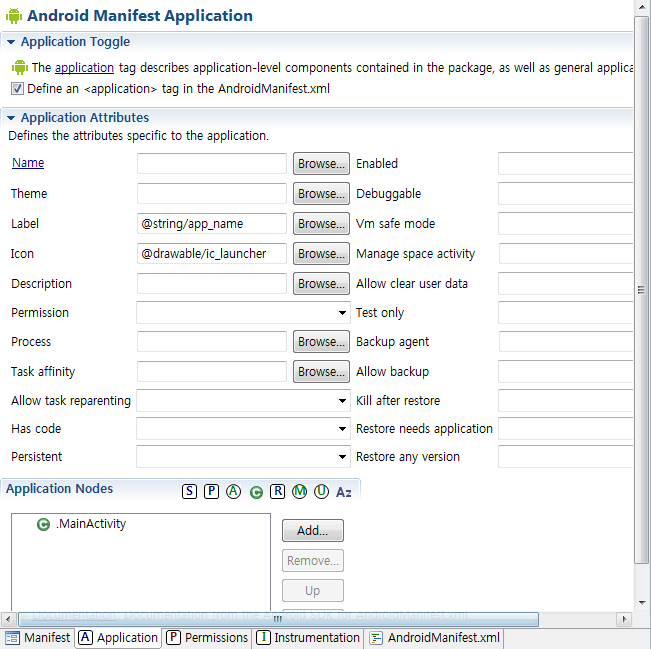Click into the Task affinity input field

(x=212, y=372)
